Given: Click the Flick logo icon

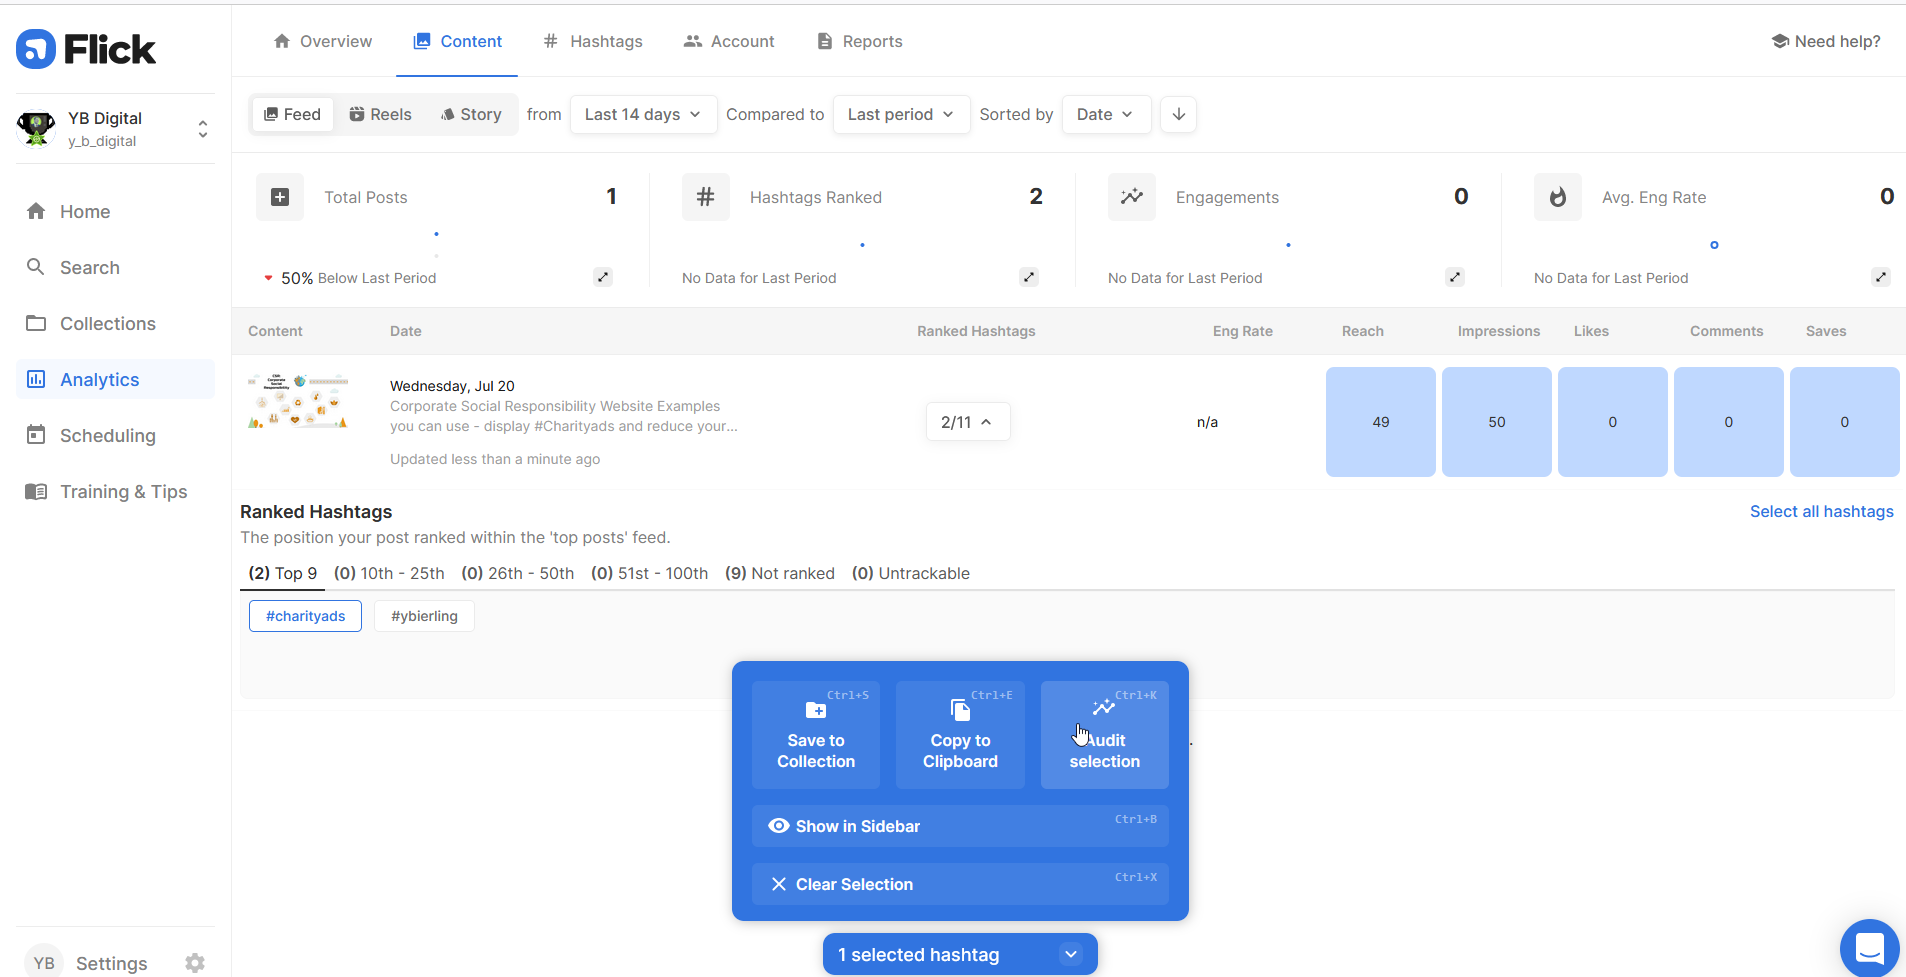Looking at the screenshot, I should (x=36, y=49).
